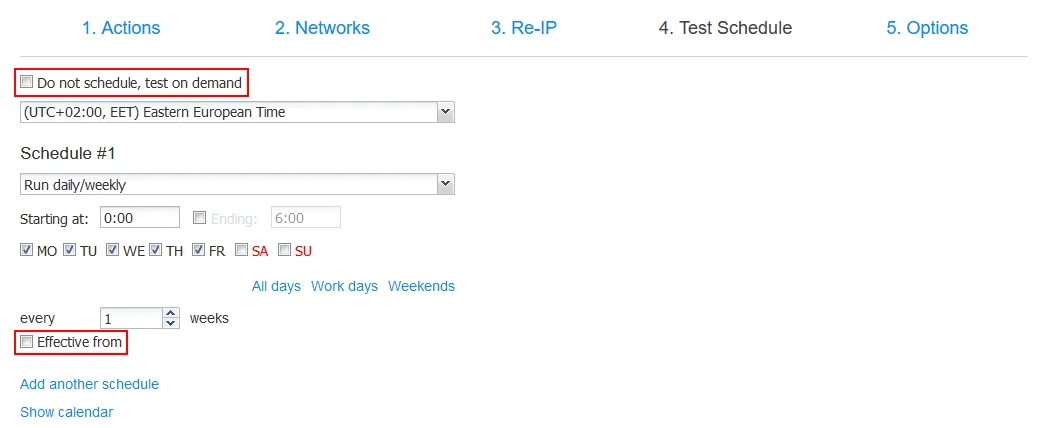Select the 'All days' shortcut link
This screenshot has width=1048, height=428.
click(x=276, y=286)
